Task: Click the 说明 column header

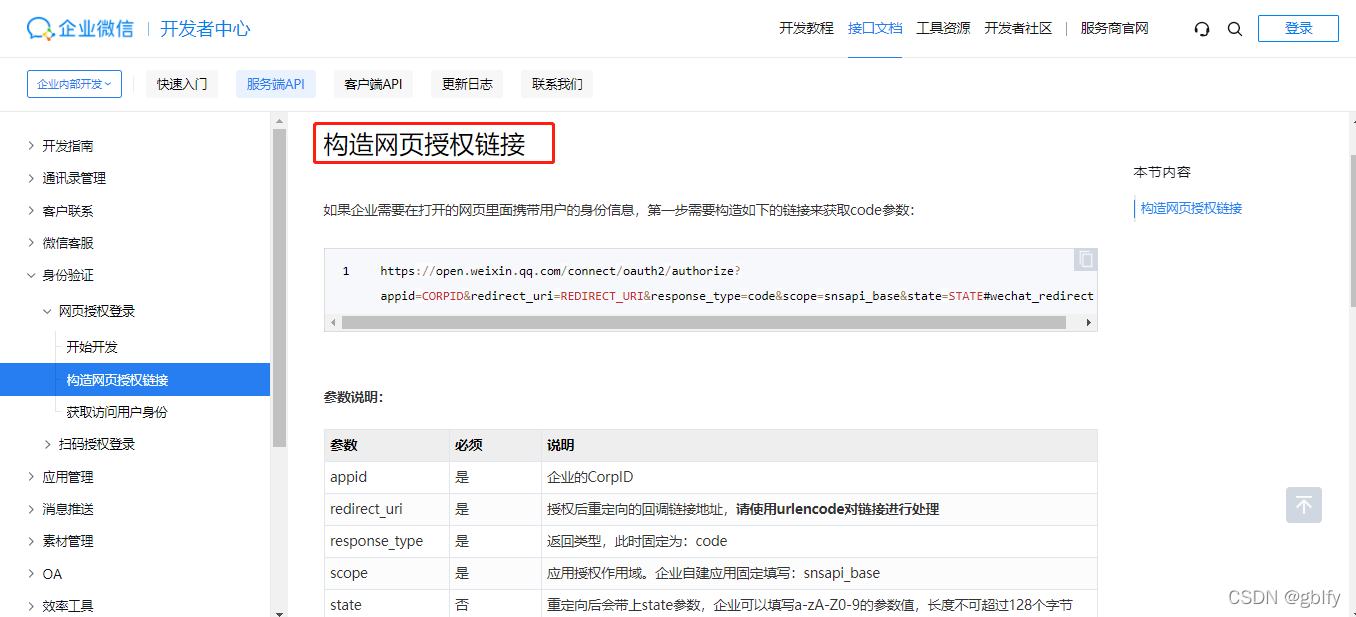Action: pyautogui.click(x=819, y=445)
